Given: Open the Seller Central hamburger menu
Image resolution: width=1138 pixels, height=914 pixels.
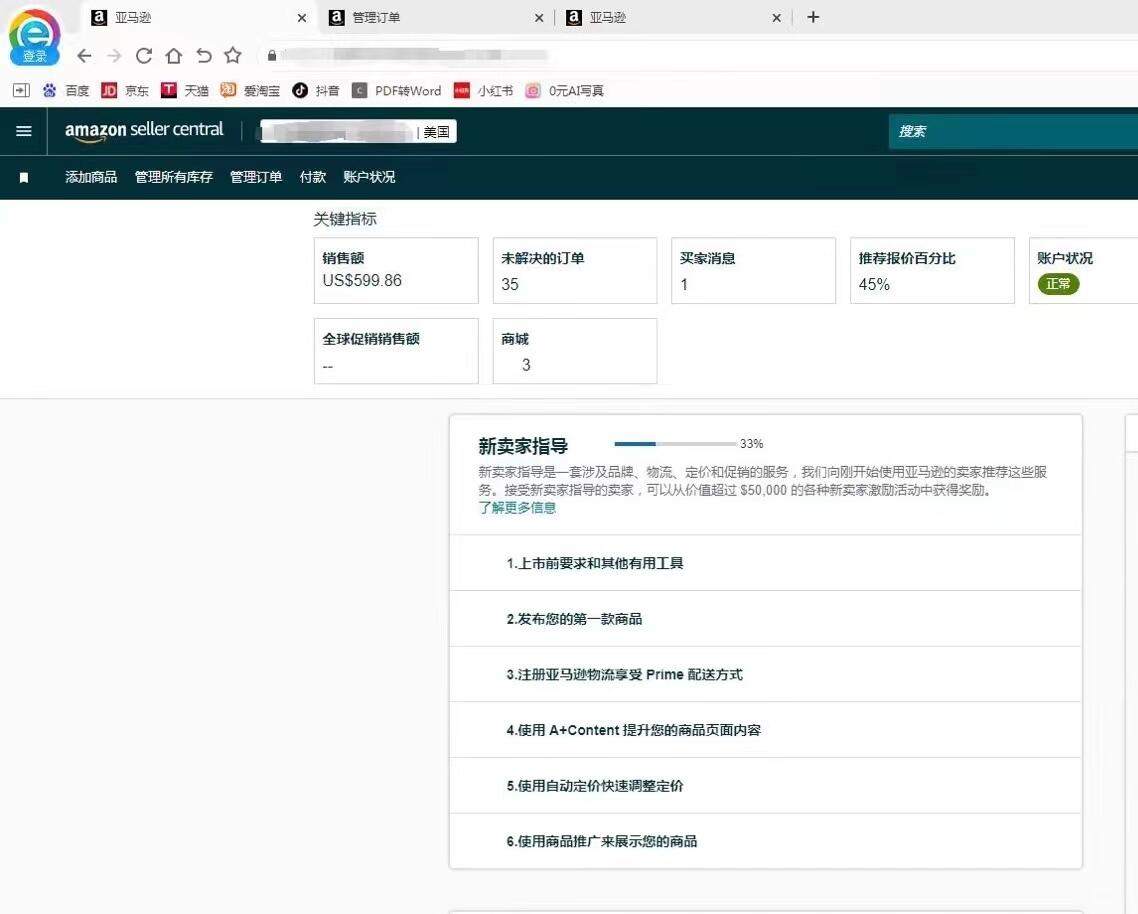Looking at the screenshot, I should 24,131.
